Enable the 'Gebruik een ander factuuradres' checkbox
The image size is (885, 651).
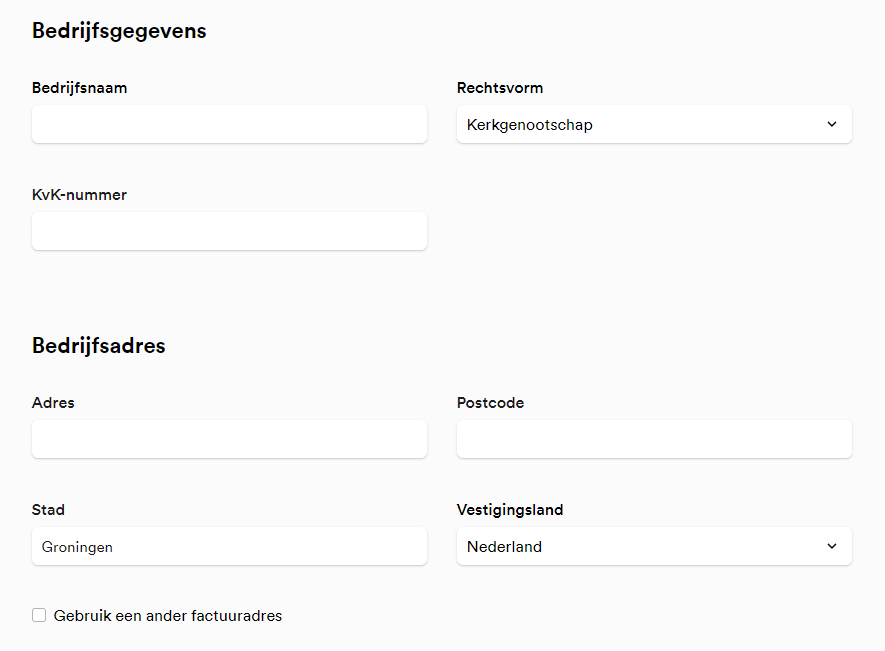39,616
